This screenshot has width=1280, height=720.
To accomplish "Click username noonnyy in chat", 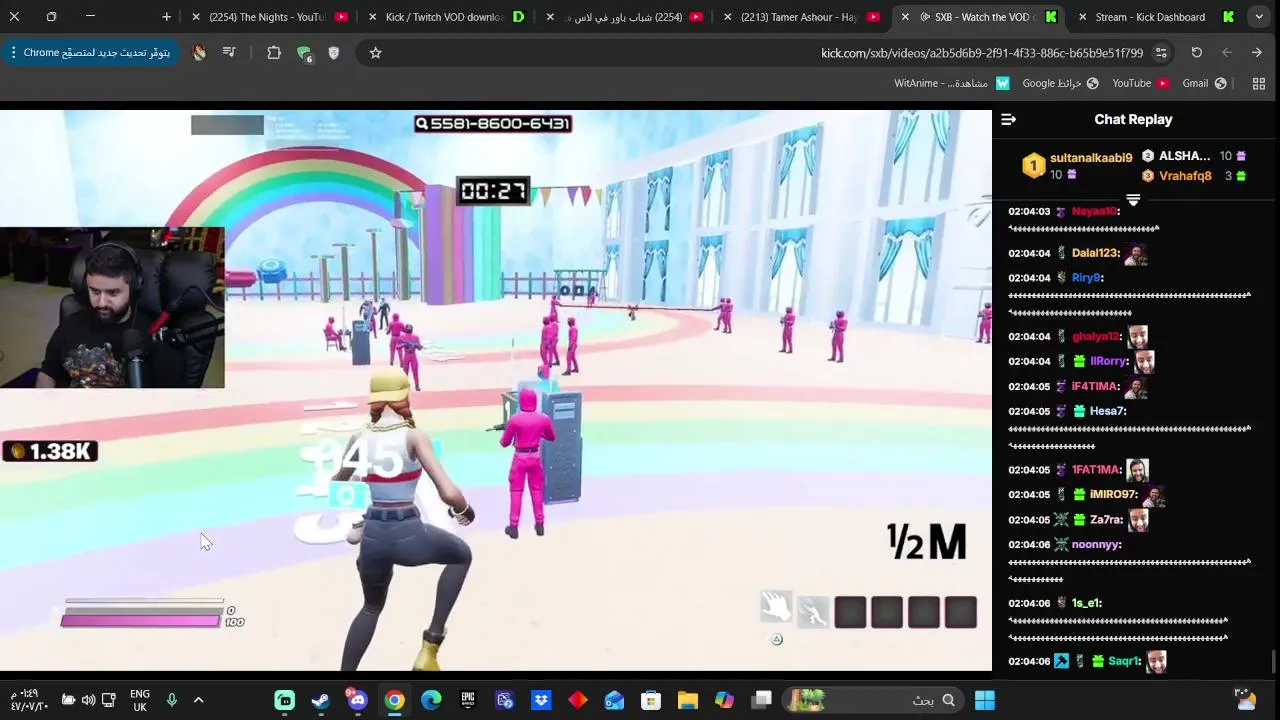I will (x=1096, y=545).
